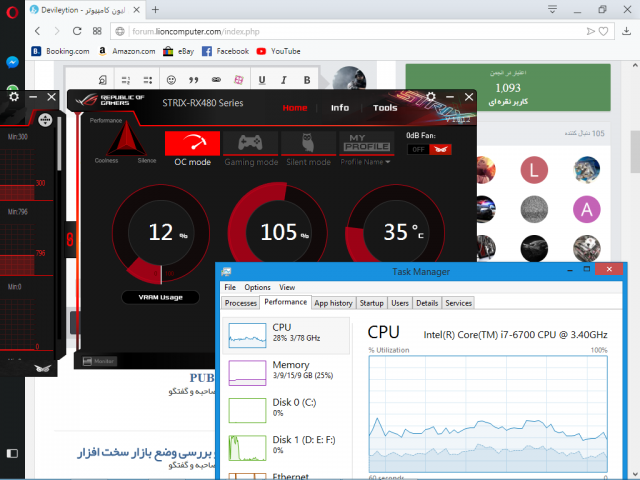Click owl logo in monitor panel

[43, 368]
